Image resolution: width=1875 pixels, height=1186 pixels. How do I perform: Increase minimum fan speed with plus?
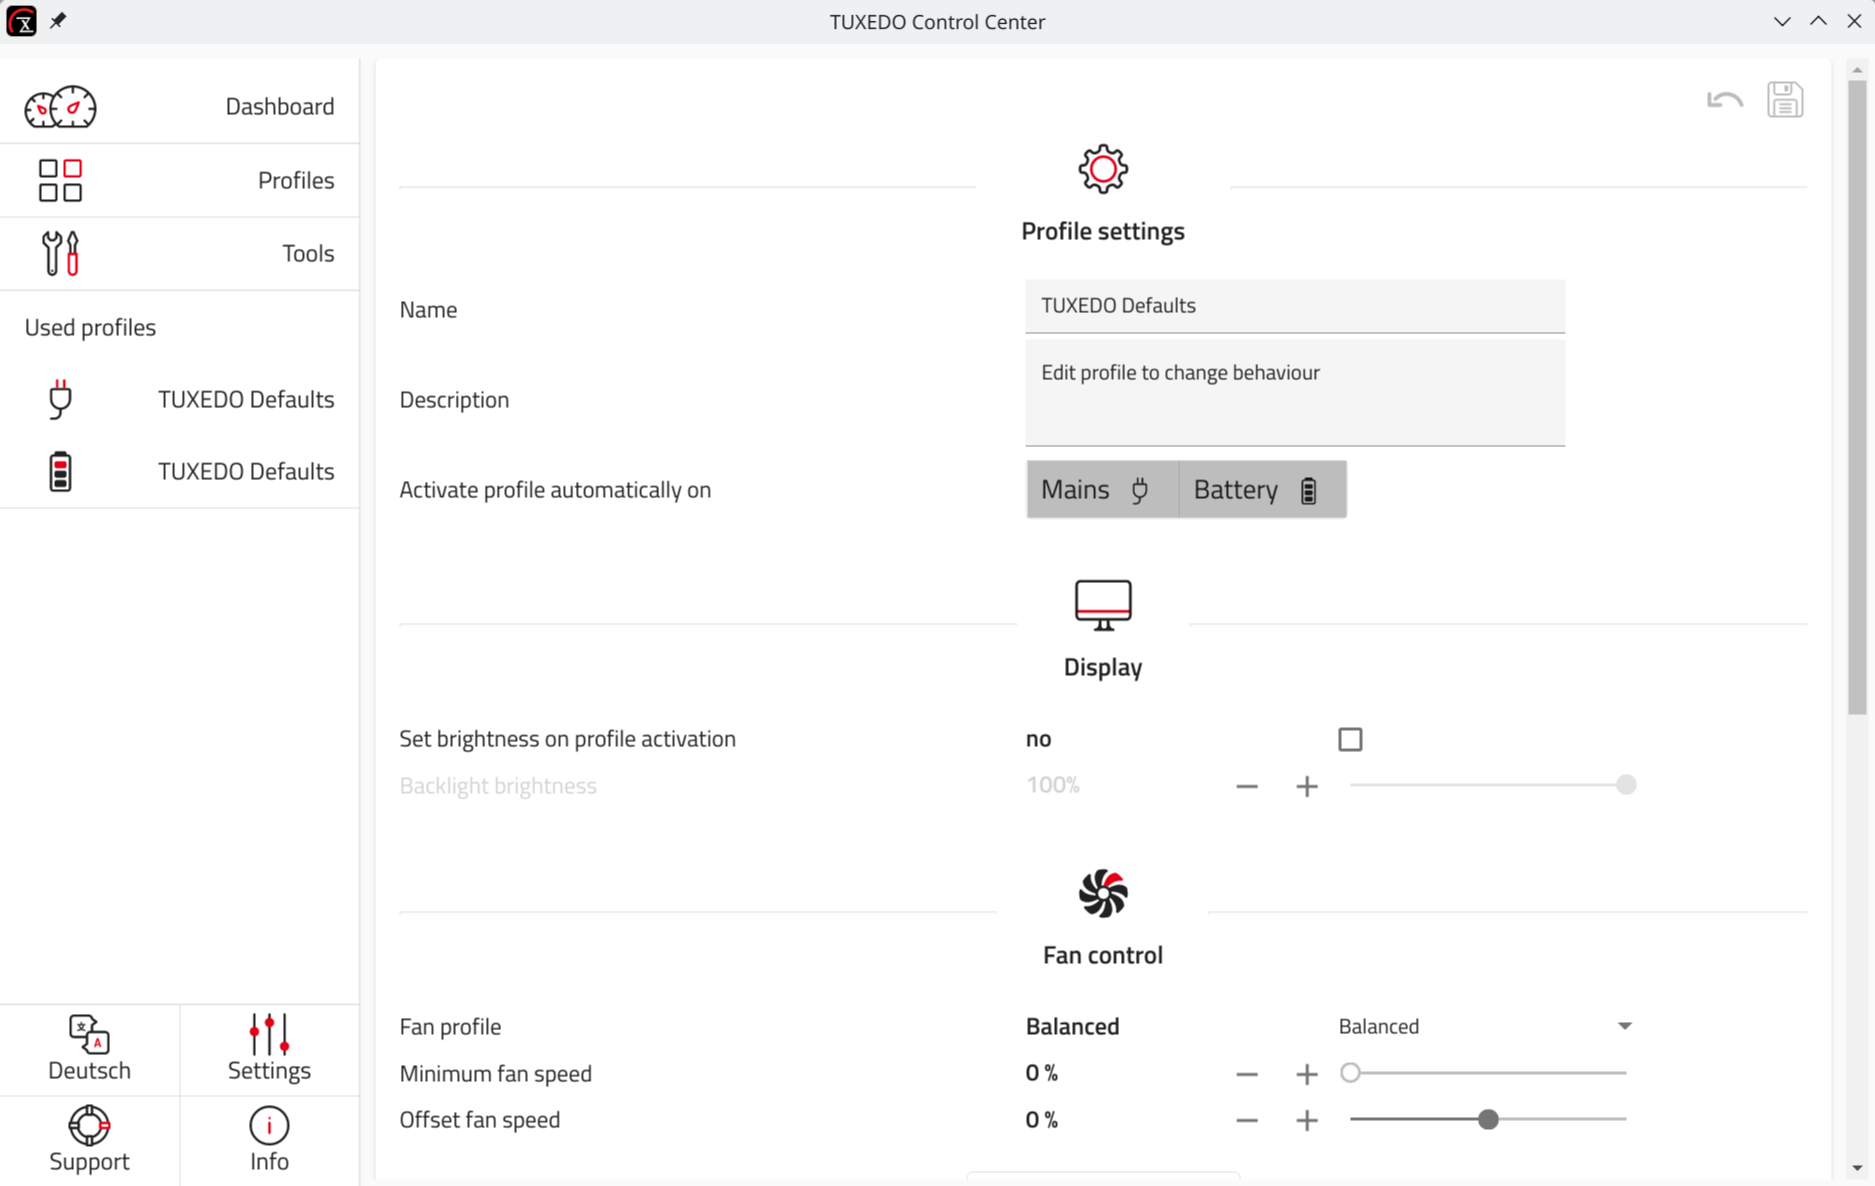click(x=1307, y=1074)
